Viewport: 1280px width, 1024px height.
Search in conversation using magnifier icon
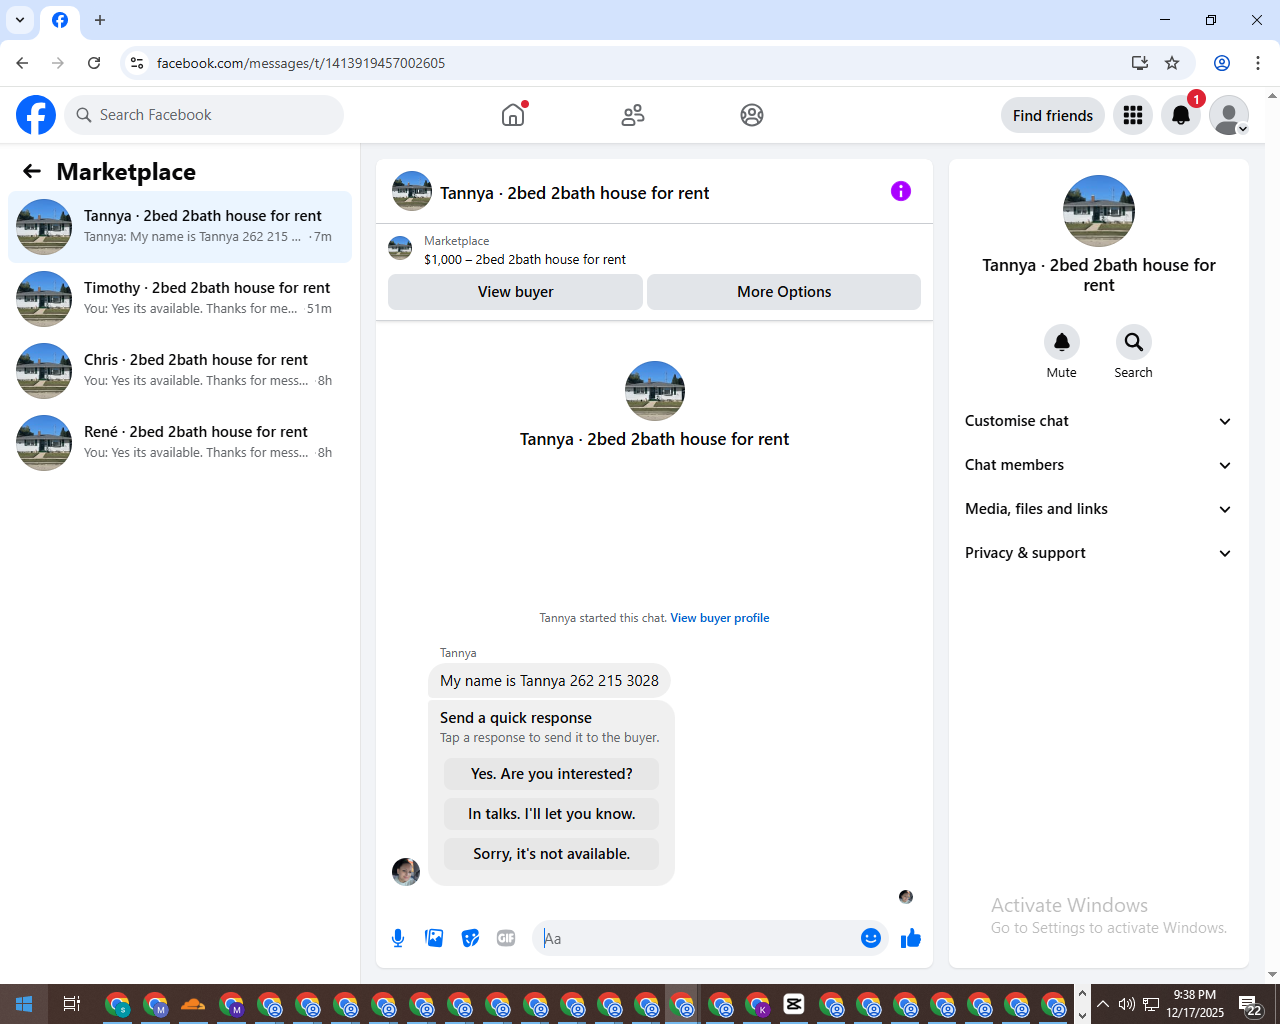(x=1134, y=342)
